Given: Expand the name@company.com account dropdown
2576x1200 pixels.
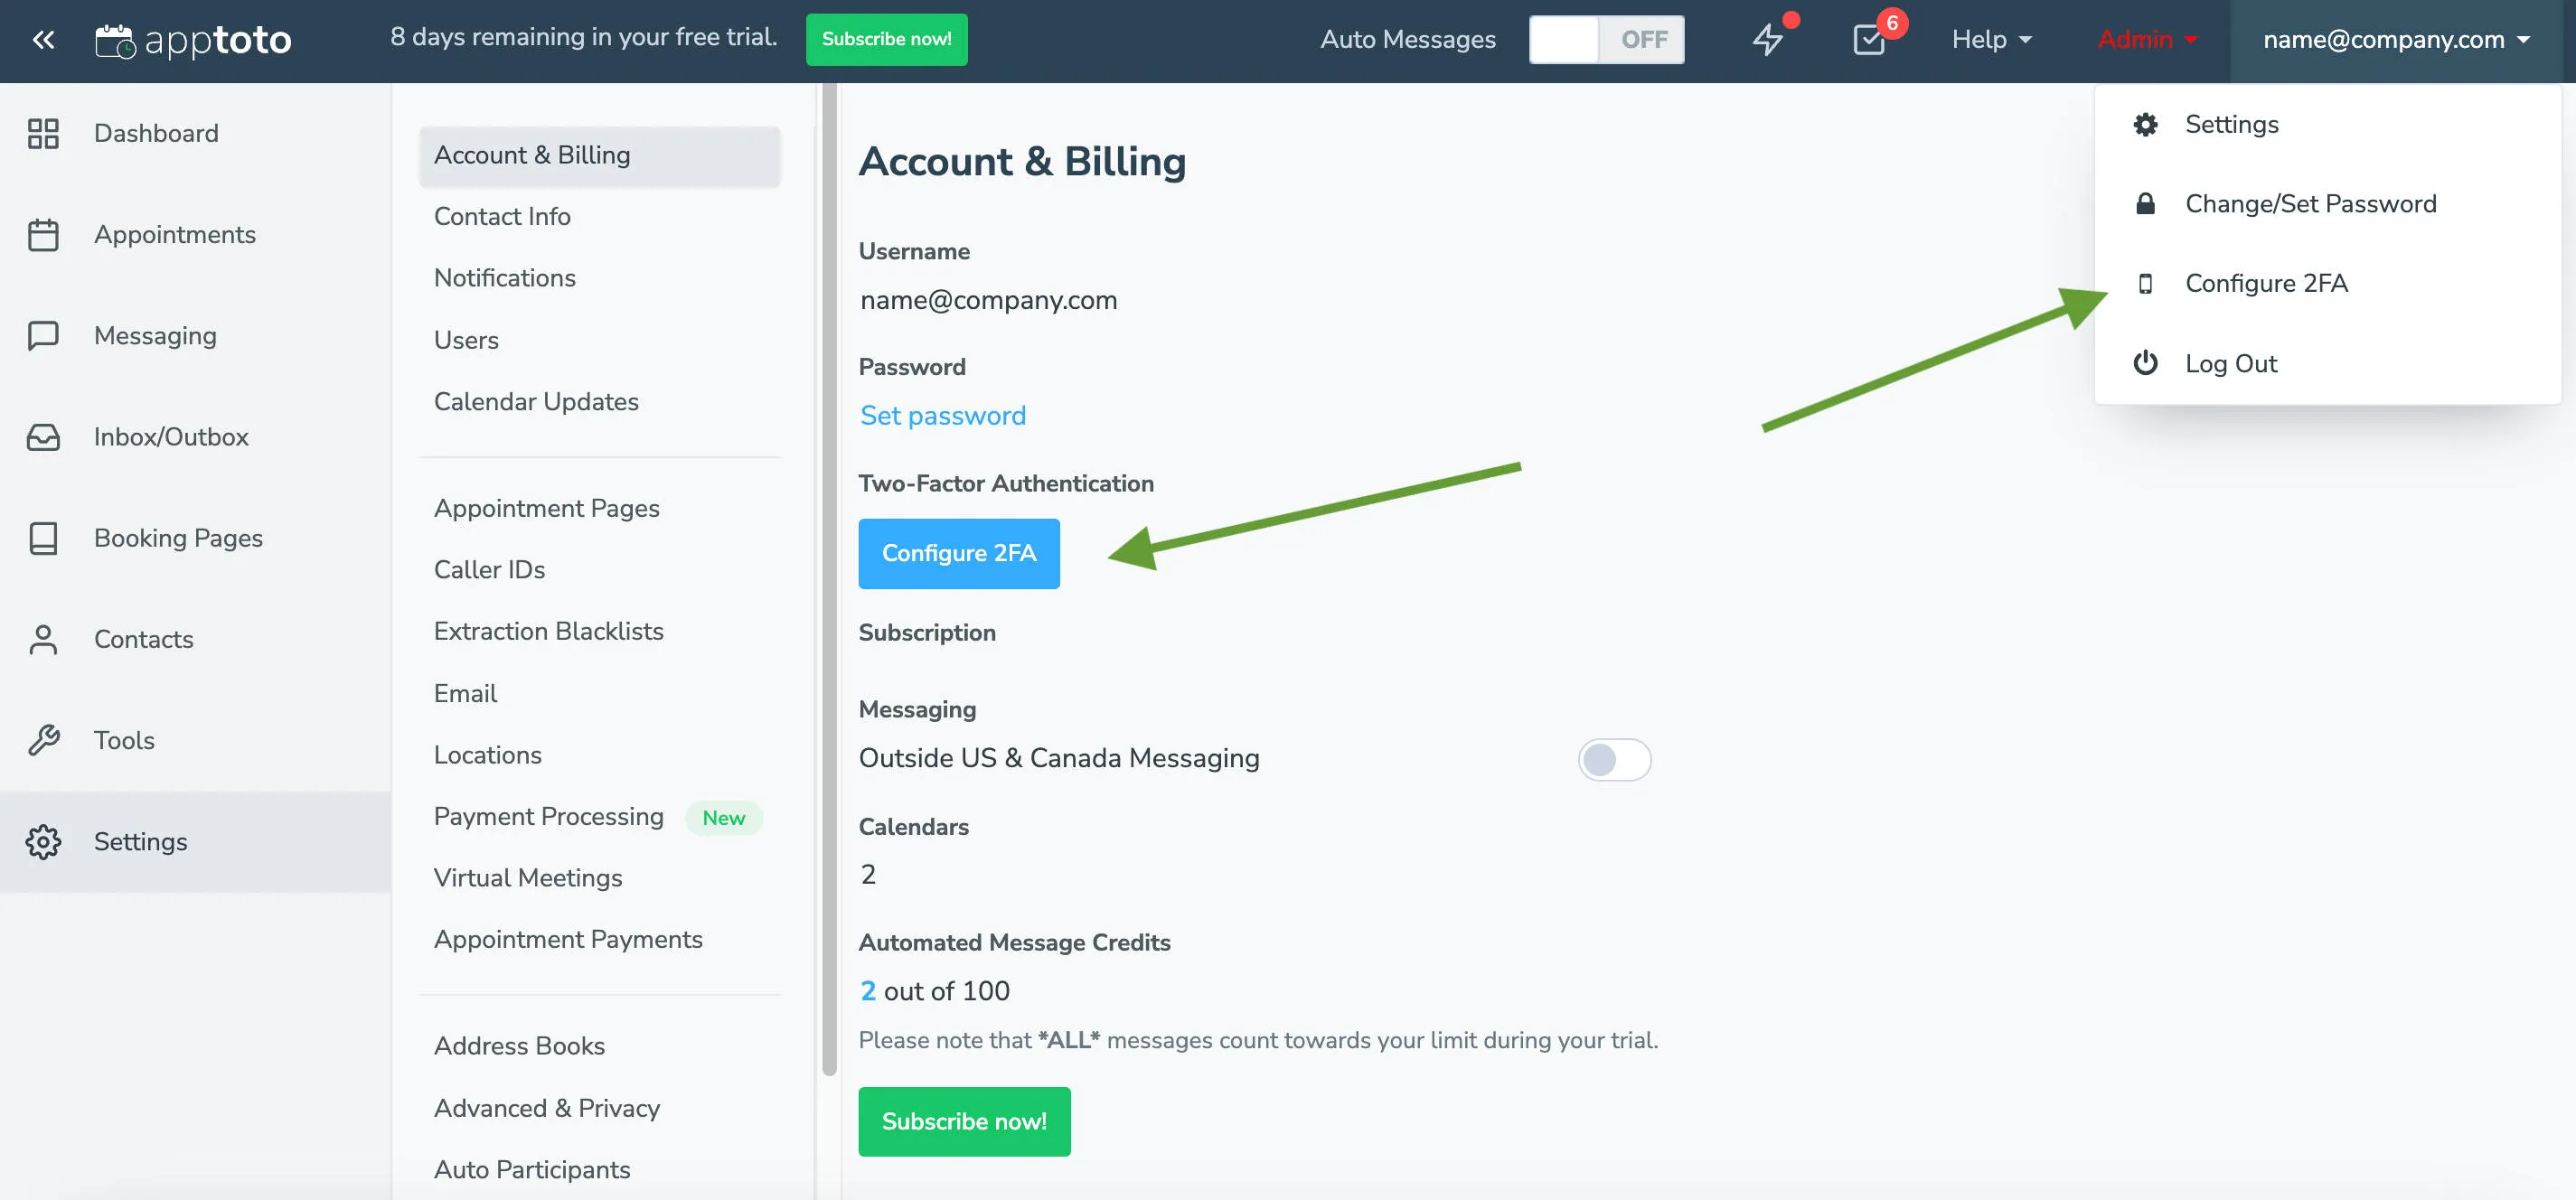Looking at the screenshot, I should pos(2396,40).
